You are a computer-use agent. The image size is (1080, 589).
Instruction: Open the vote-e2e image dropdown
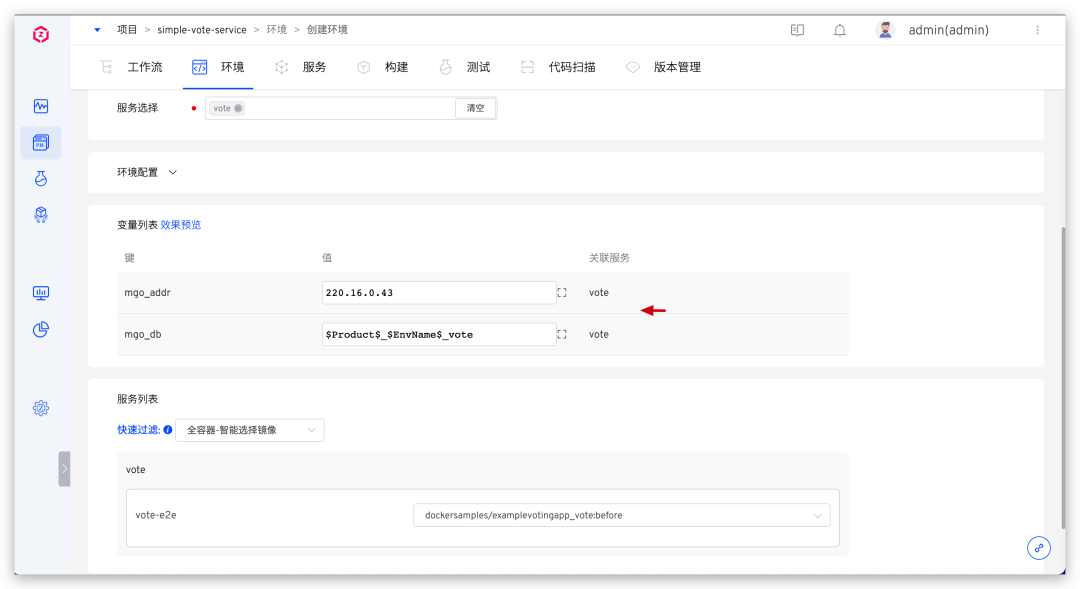pyautogui.click(x=620, y=515)
